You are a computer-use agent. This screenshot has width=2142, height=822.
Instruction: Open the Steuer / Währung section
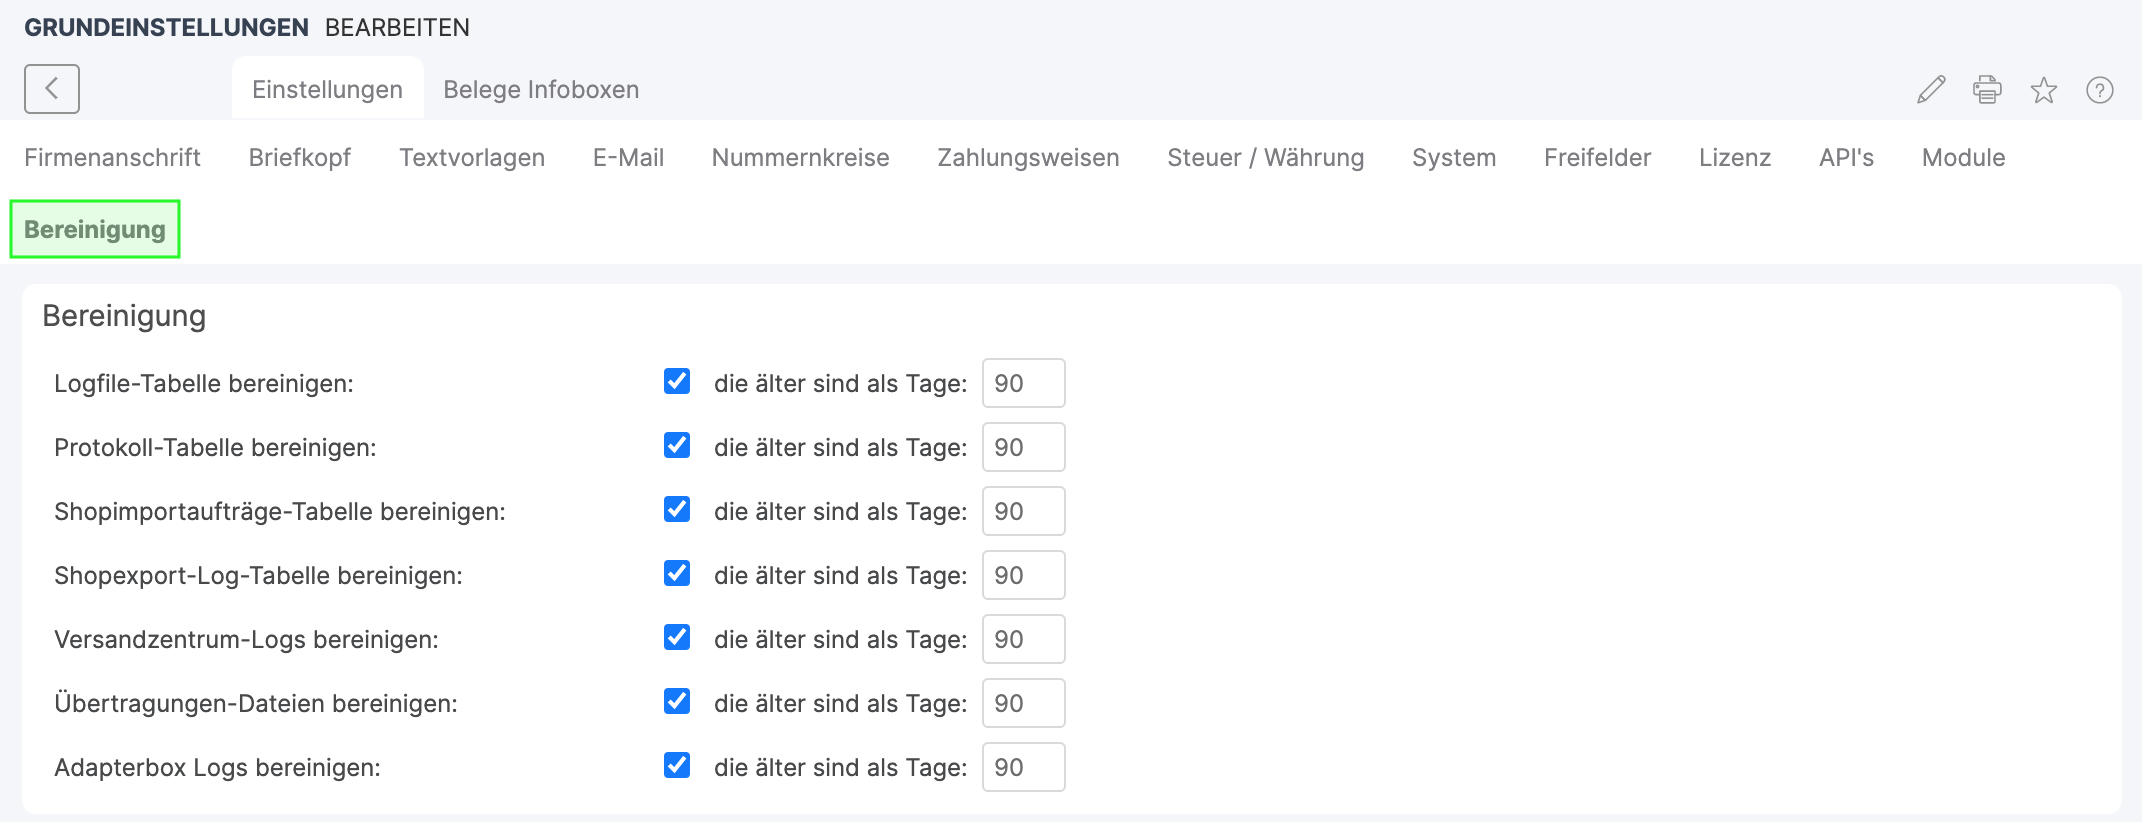point(1265,157)
